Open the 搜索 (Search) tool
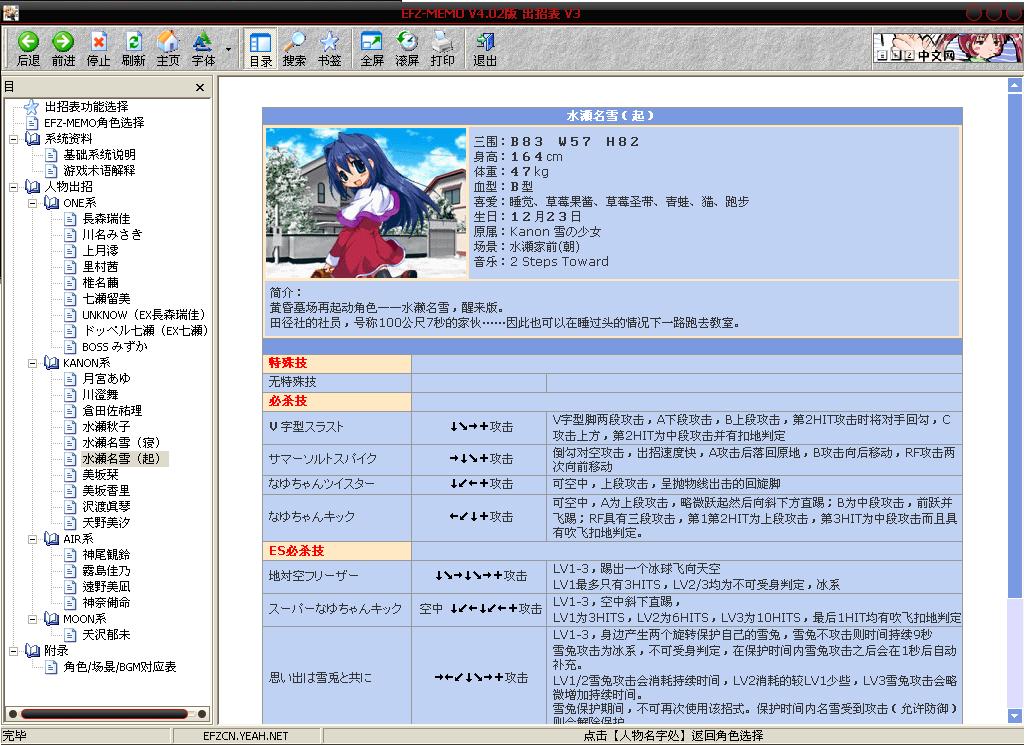Screen dimensions: 1029x745 [294, 49]
